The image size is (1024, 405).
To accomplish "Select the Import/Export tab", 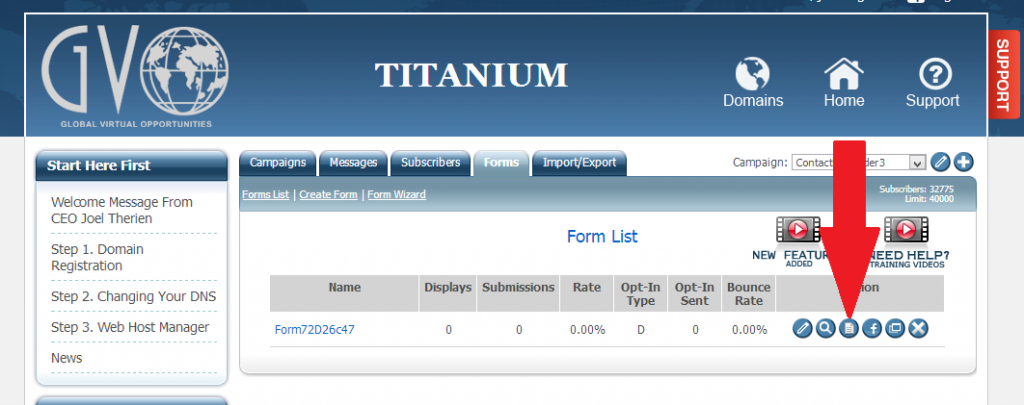I will tap(579, 162).
